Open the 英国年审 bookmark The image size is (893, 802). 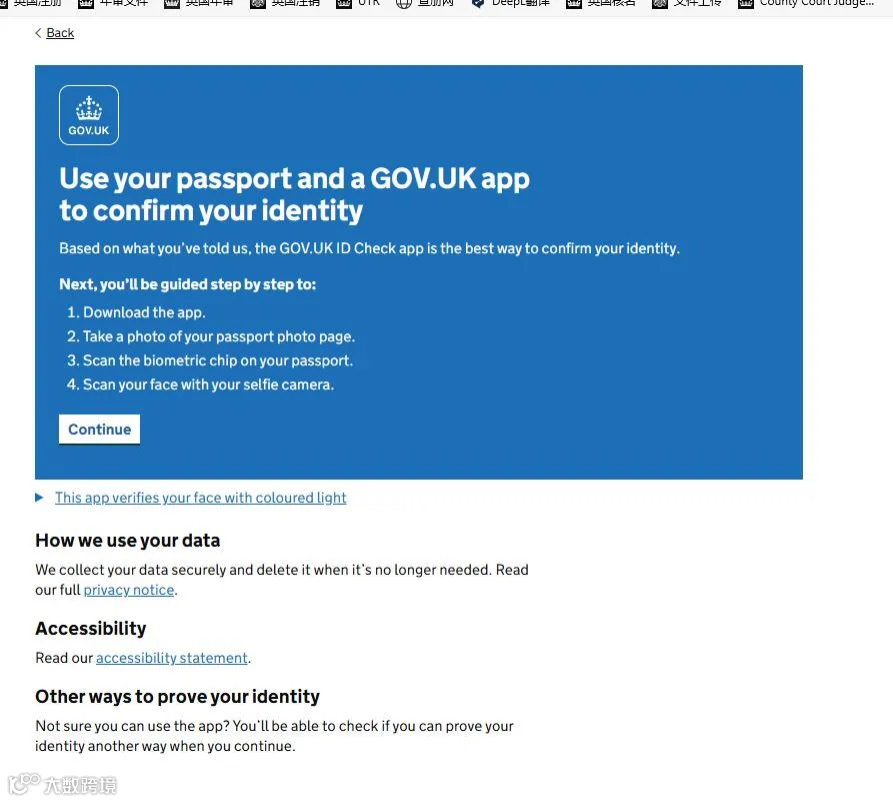point(199,3)
